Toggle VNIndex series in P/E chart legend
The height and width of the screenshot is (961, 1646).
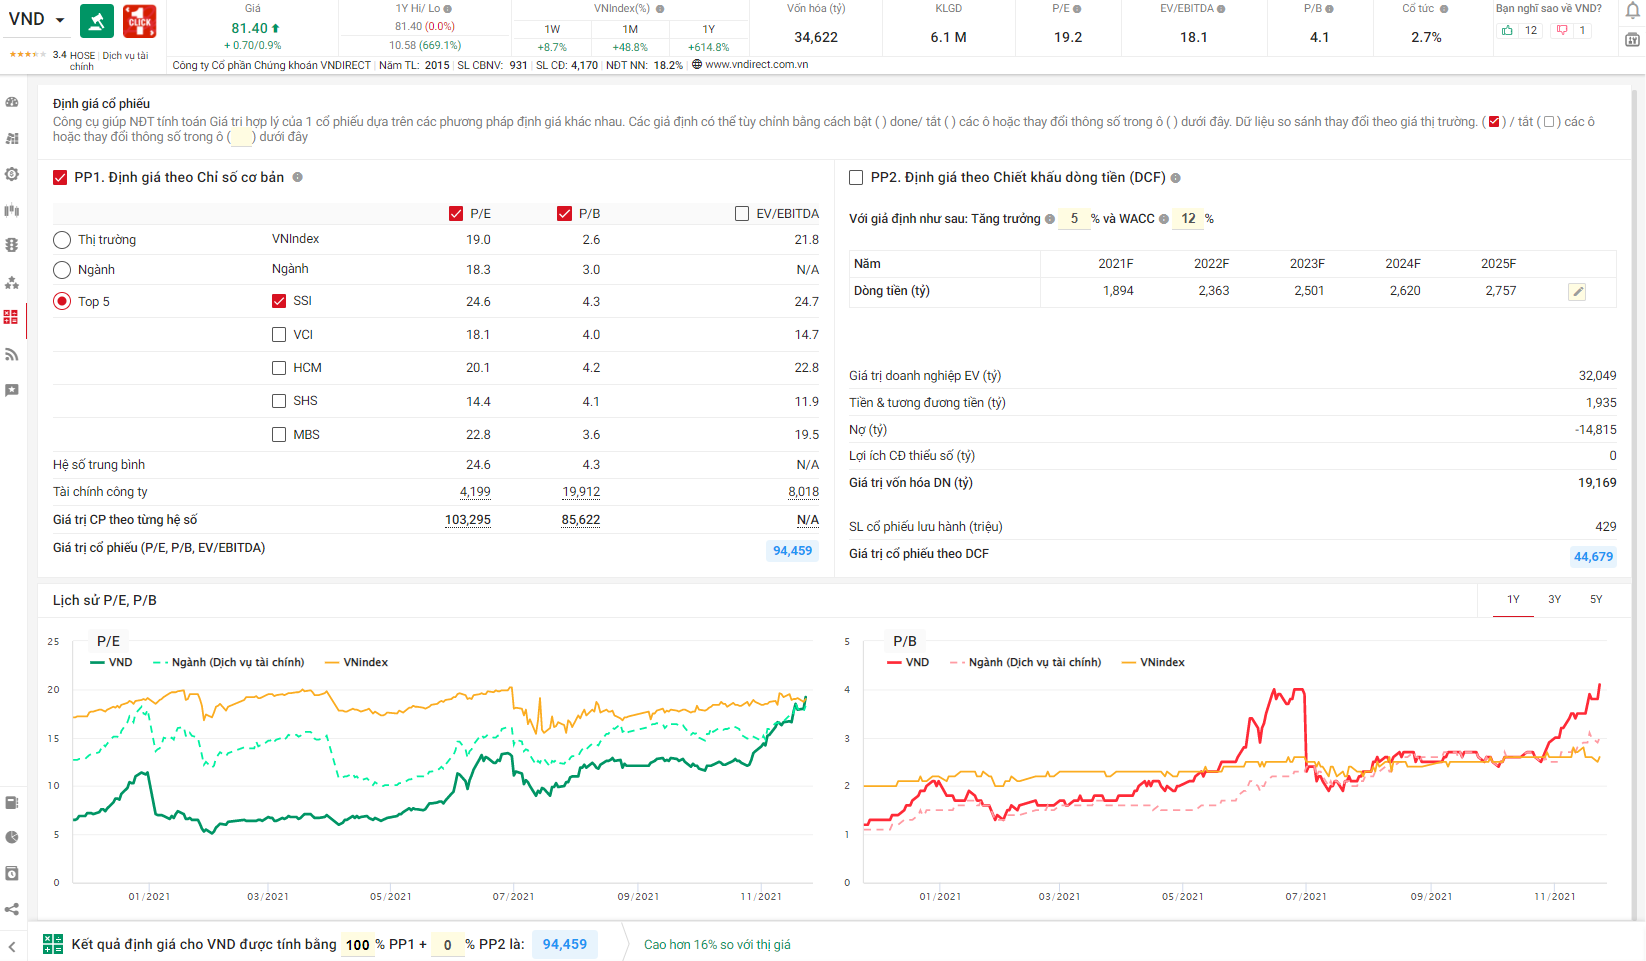coord(356,662)
